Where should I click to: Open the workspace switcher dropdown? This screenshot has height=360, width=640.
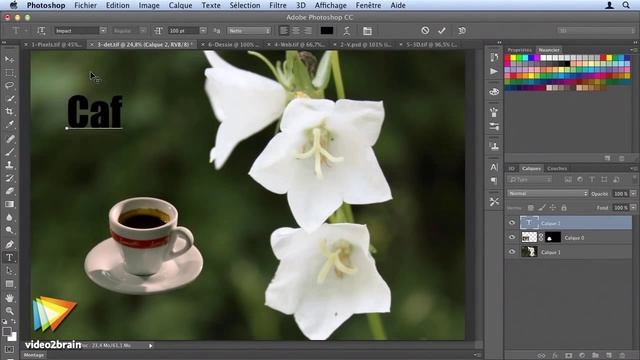point(596,31)
